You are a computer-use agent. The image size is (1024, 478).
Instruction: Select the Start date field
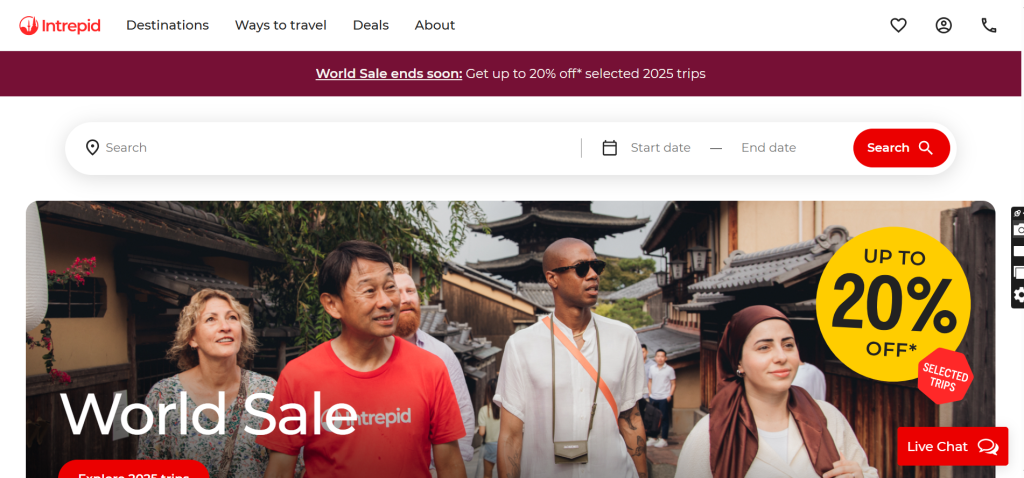(x=660, y=148)
